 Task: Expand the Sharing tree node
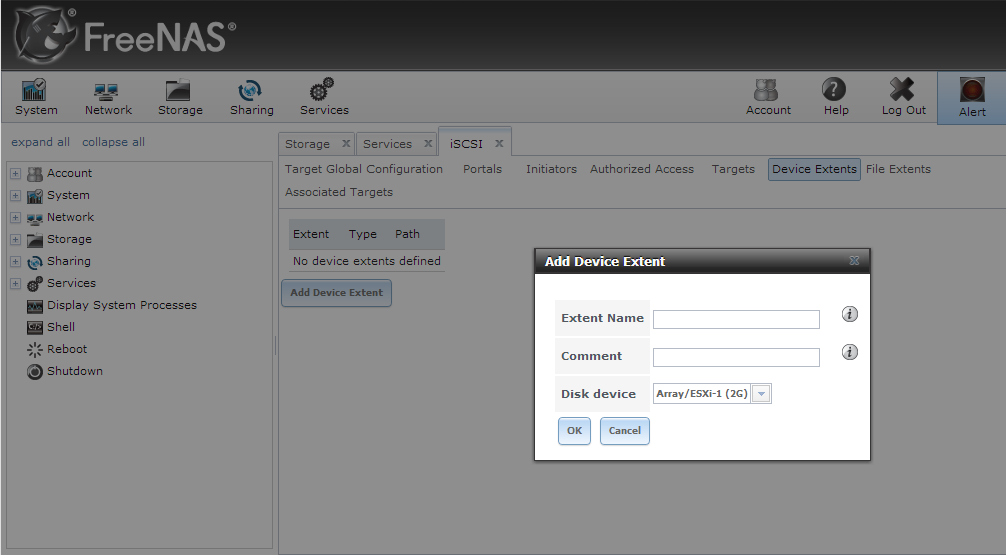pyautogui.click(x=15, y=261)
